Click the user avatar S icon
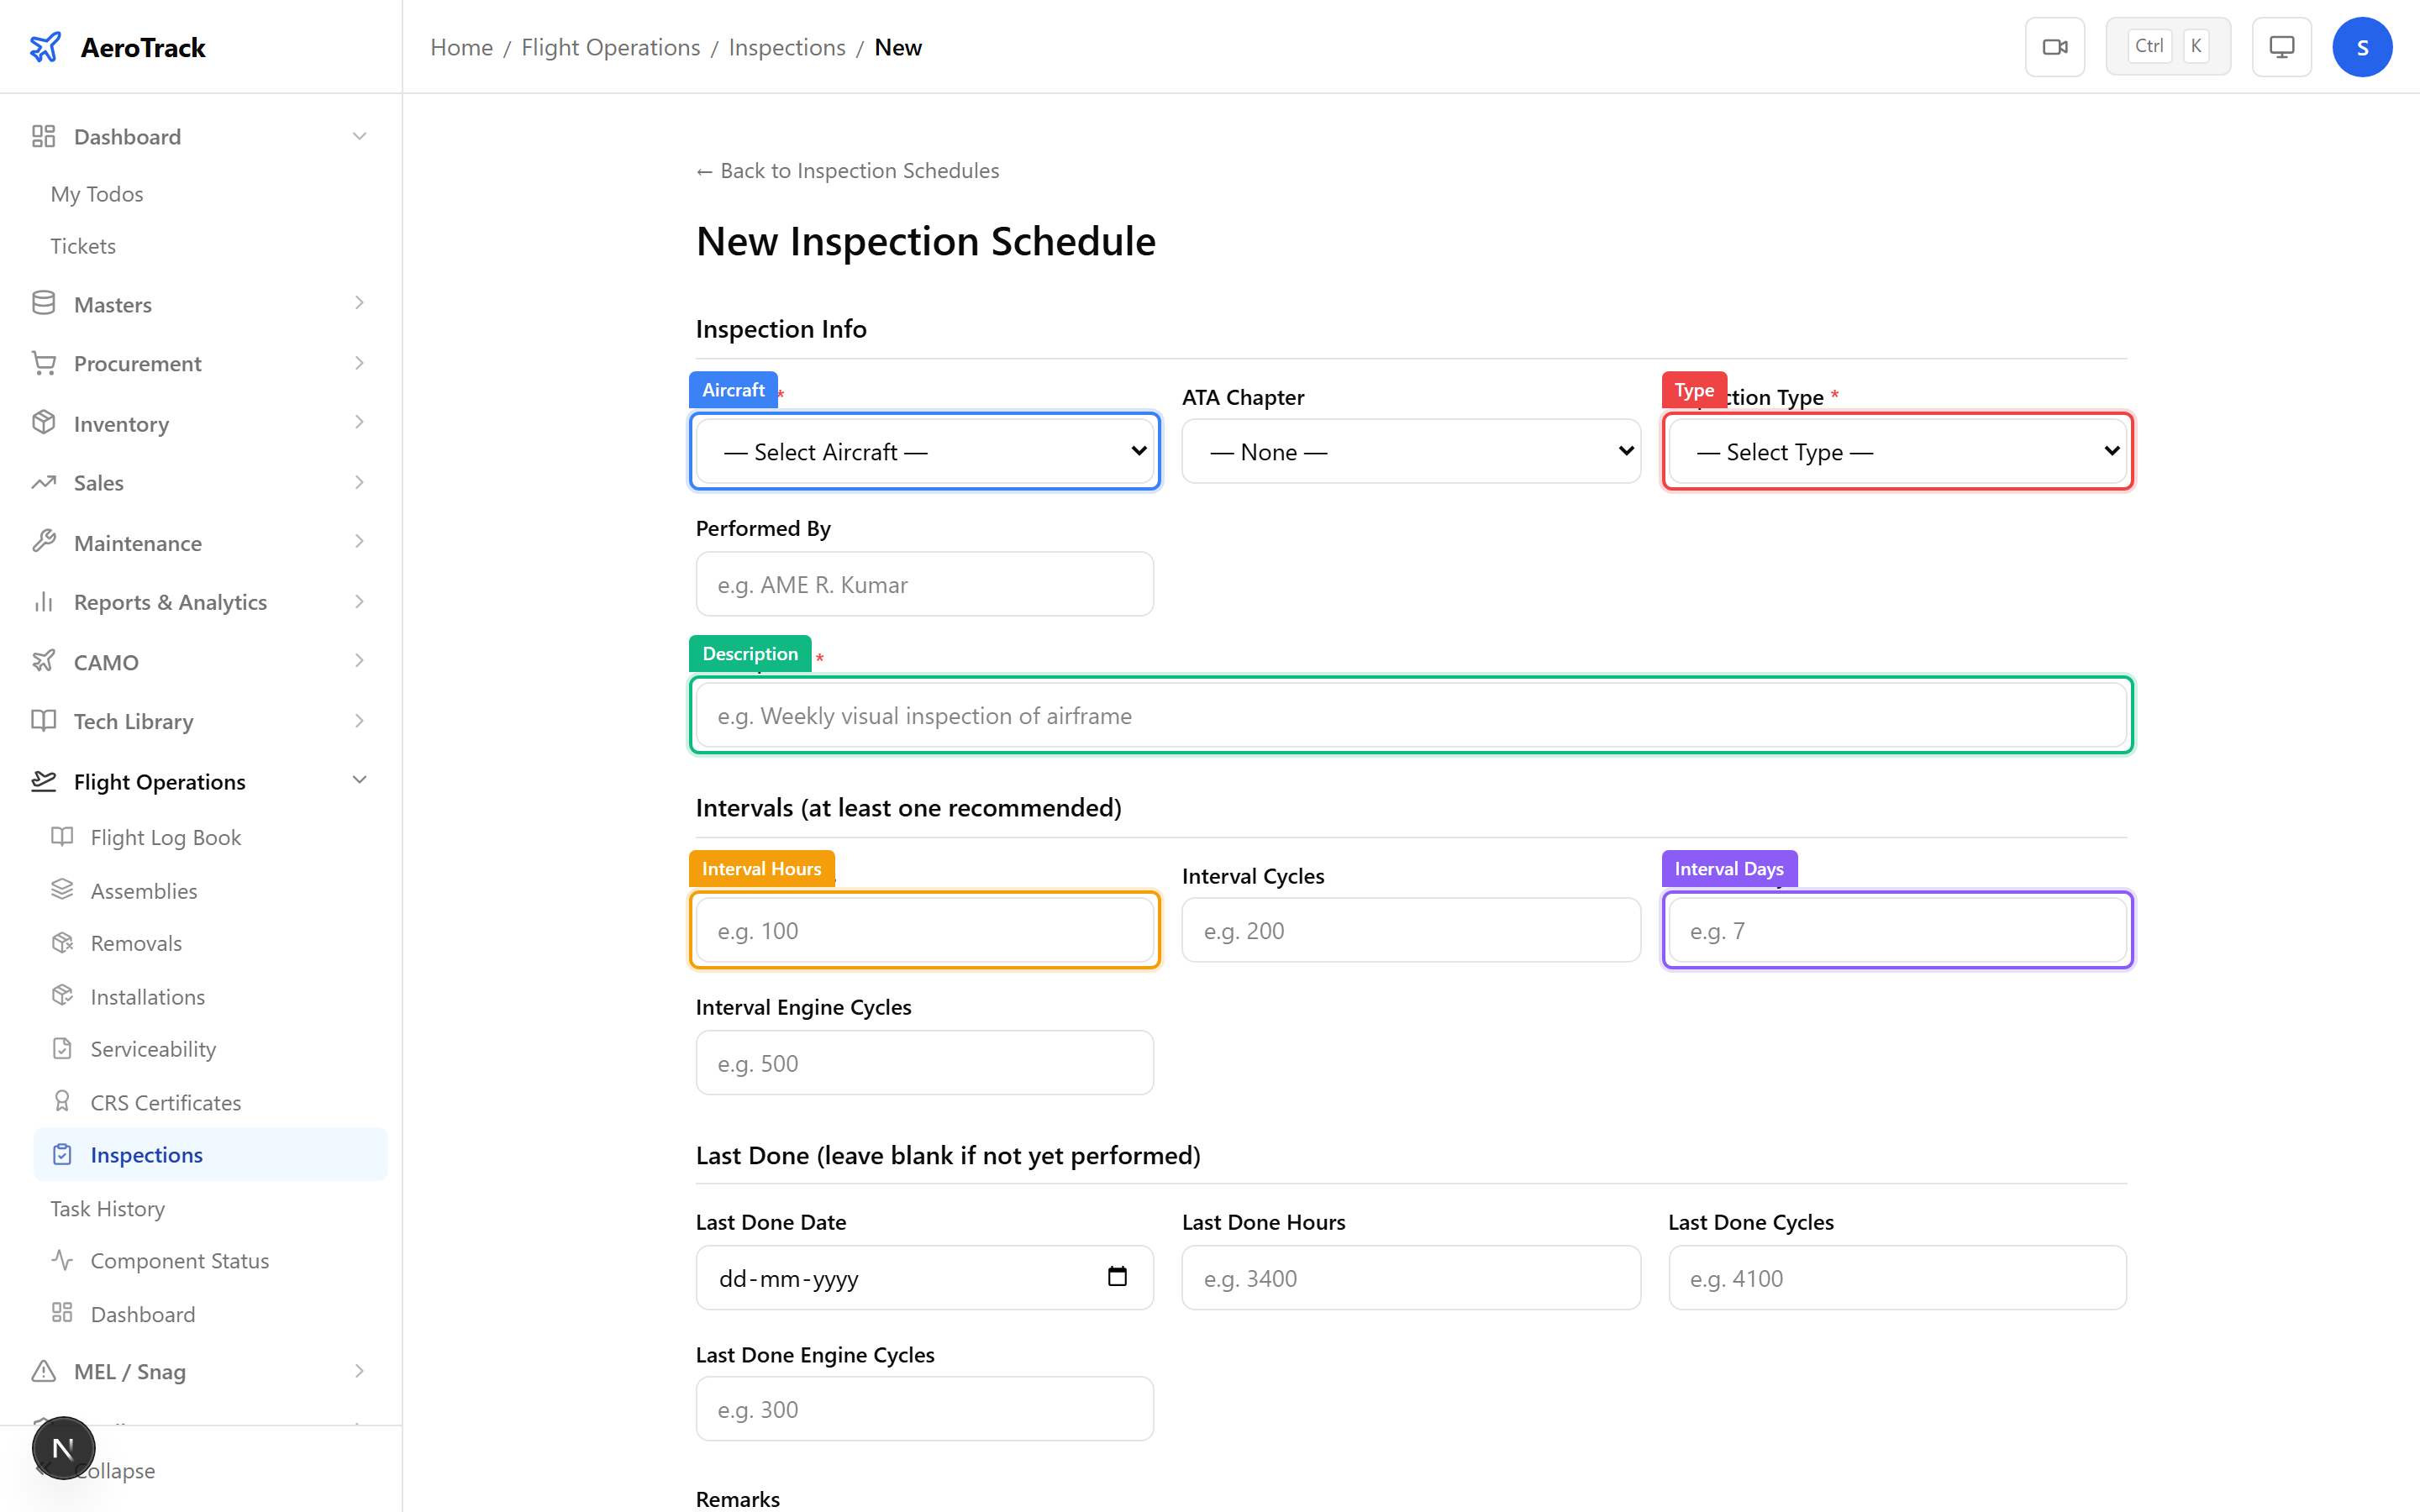 2361,47
